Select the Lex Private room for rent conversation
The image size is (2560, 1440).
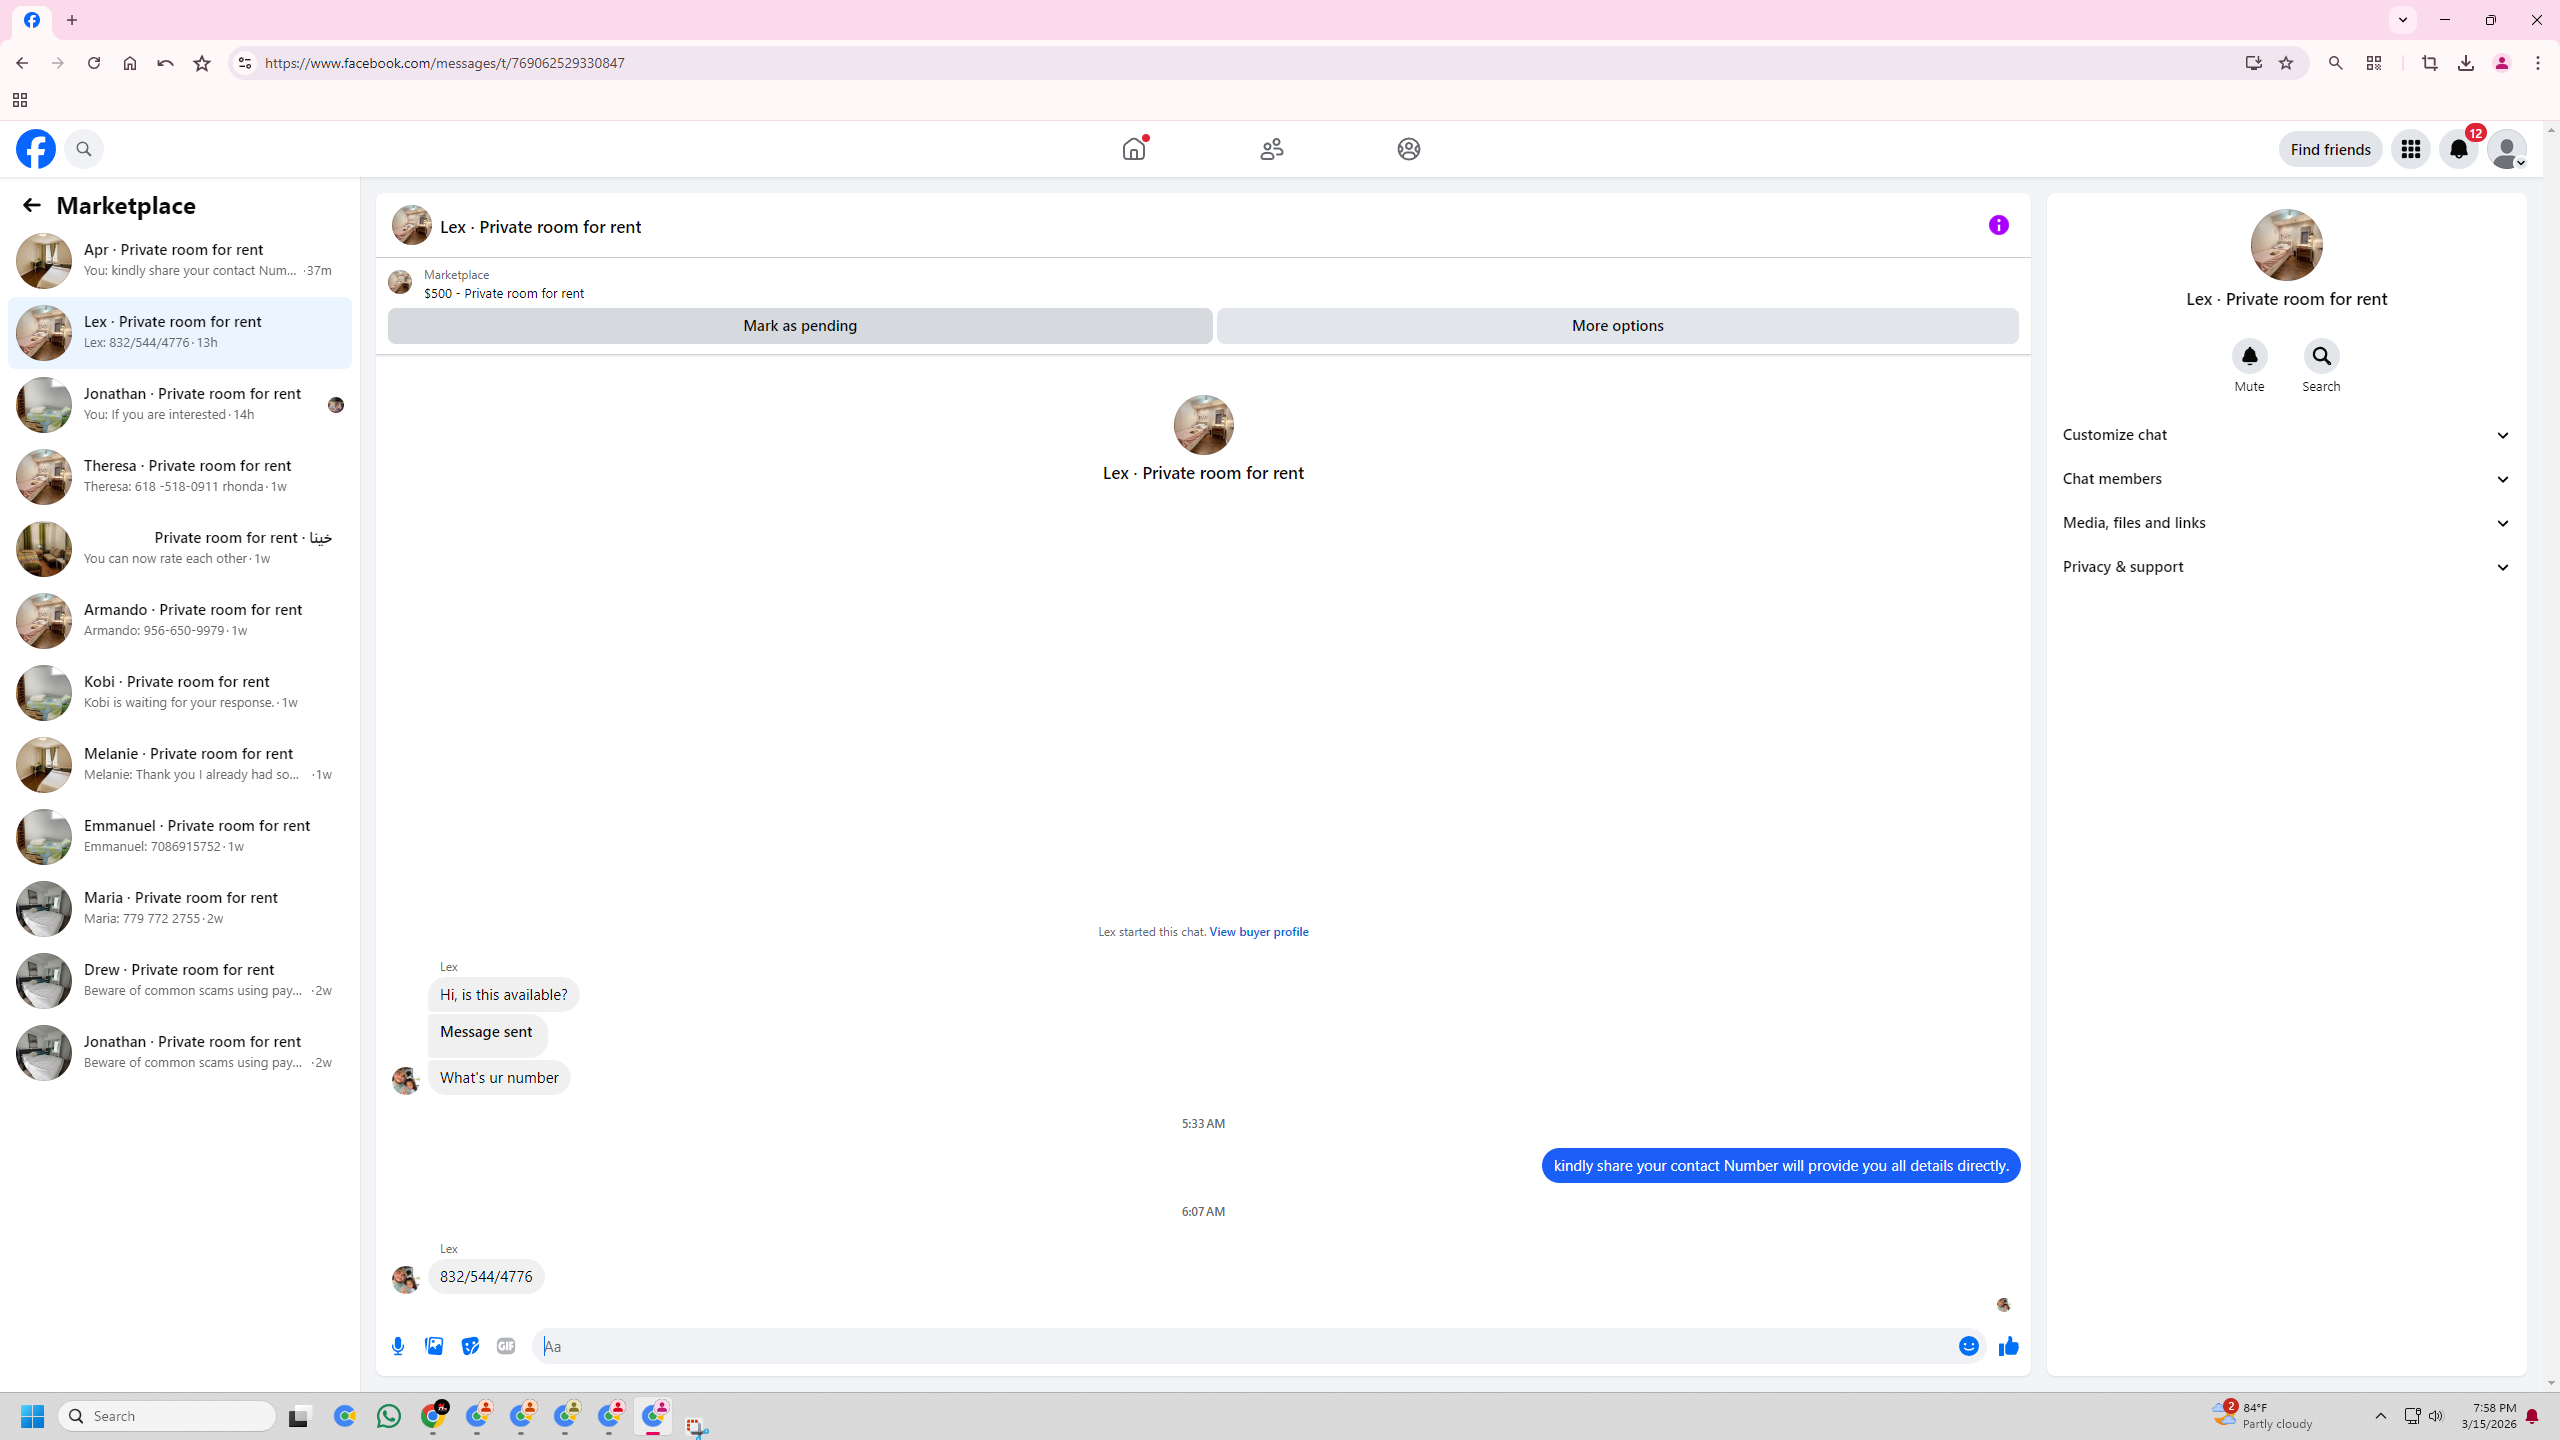click(x=180, y=333)
